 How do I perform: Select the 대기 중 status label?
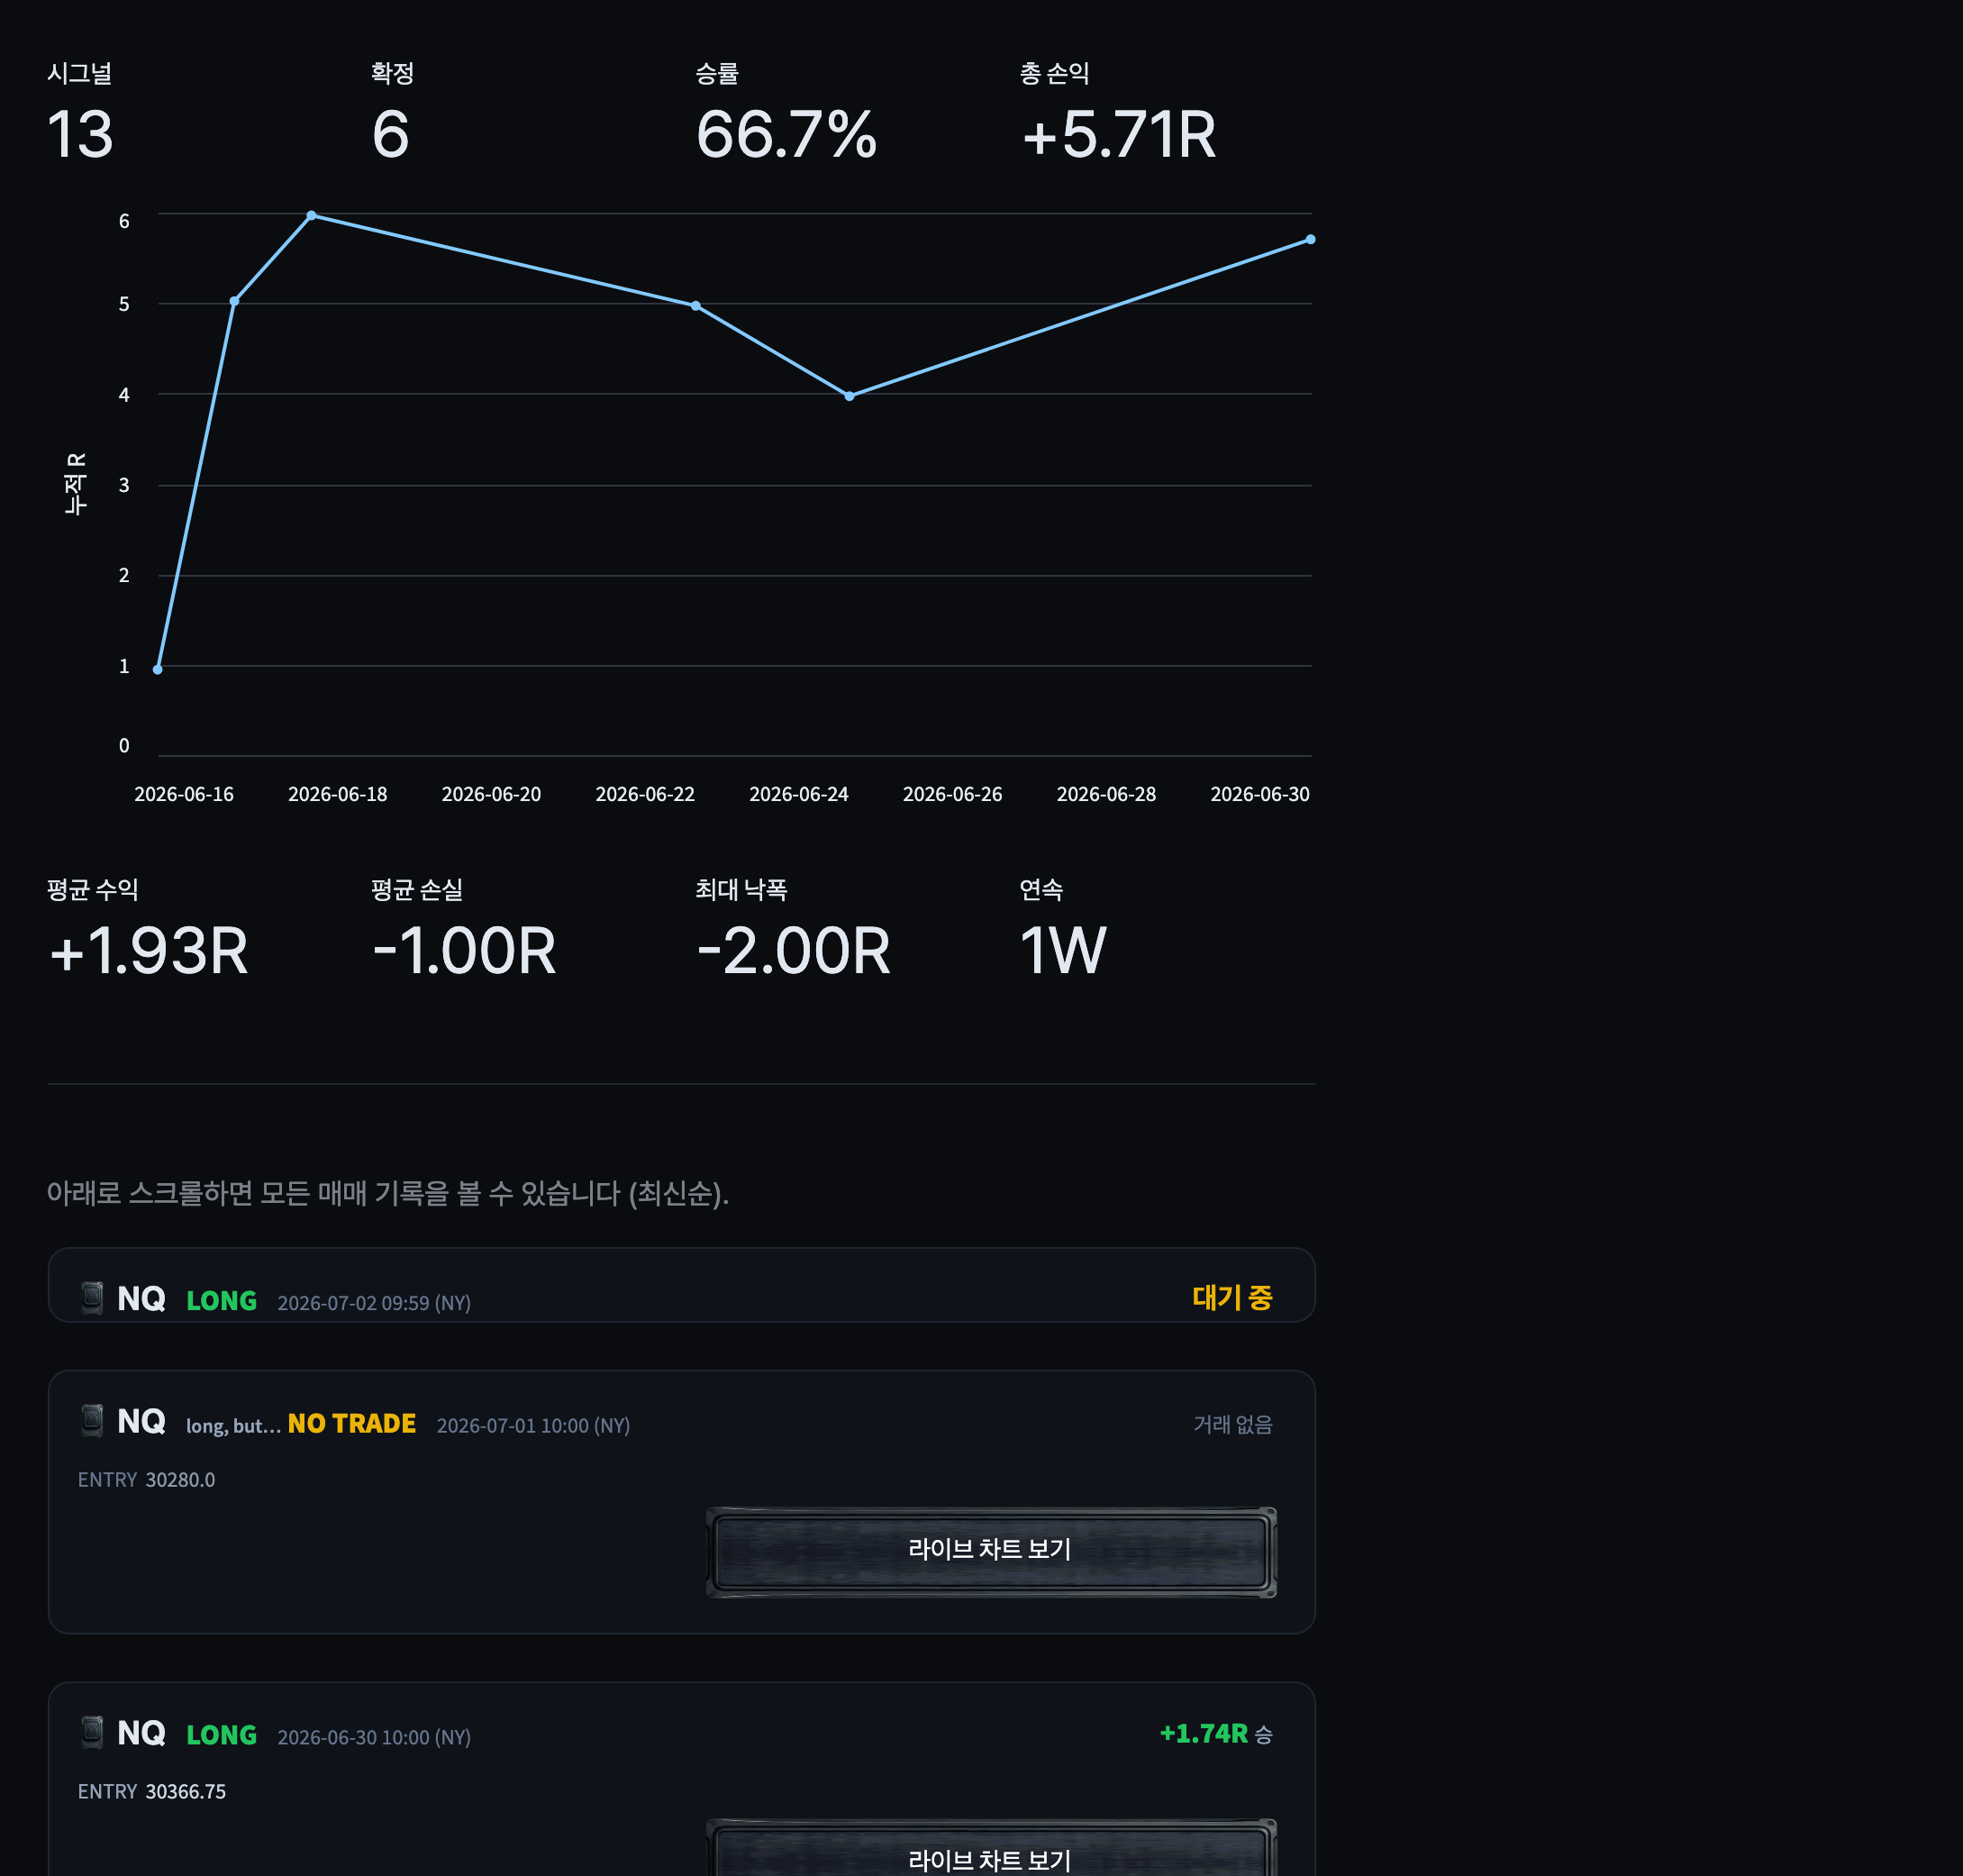tap(1232, 1297)
